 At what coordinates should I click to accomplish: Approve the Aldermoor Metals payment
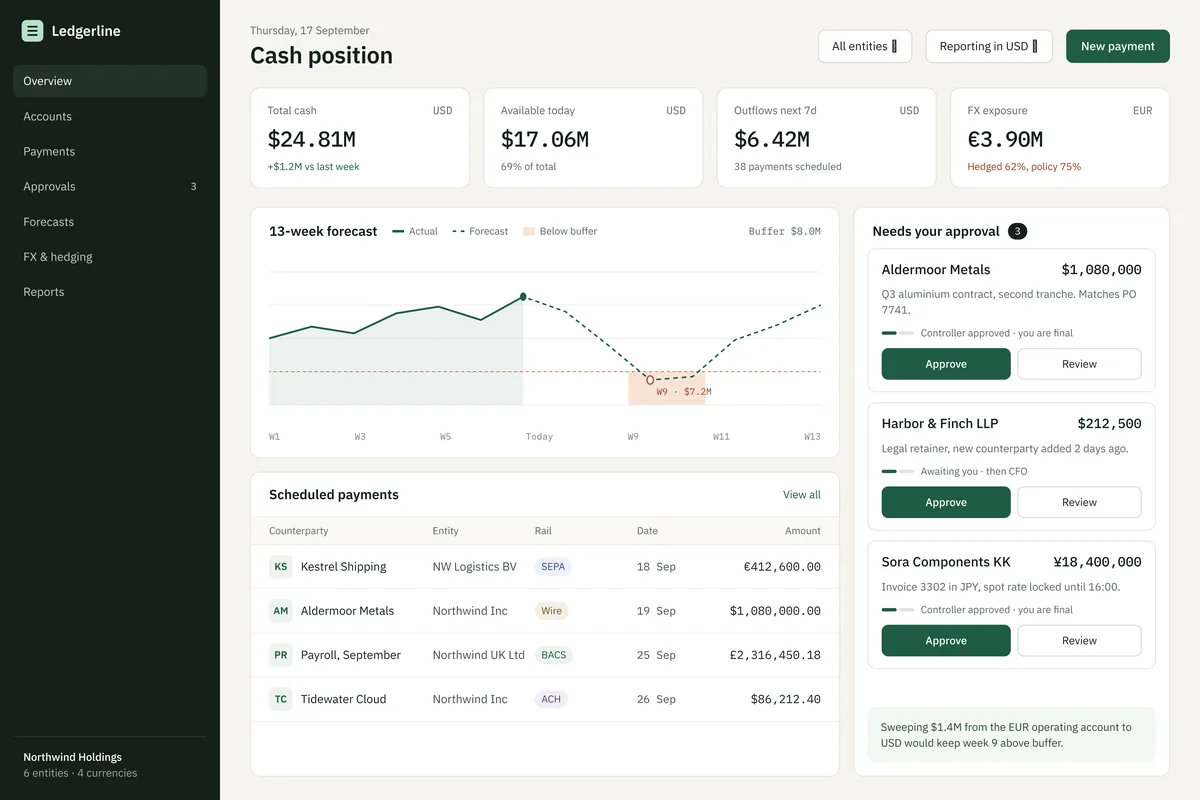[x=946, y=364]
